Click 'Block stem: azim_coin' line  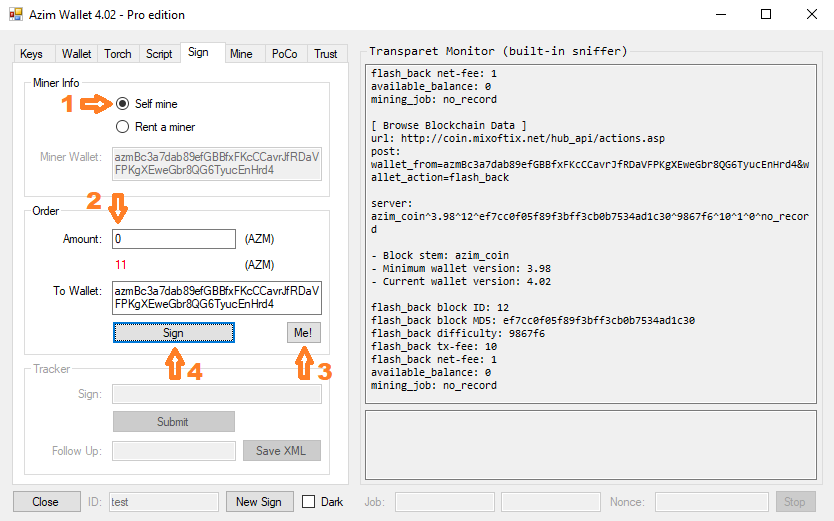[440, 255]
